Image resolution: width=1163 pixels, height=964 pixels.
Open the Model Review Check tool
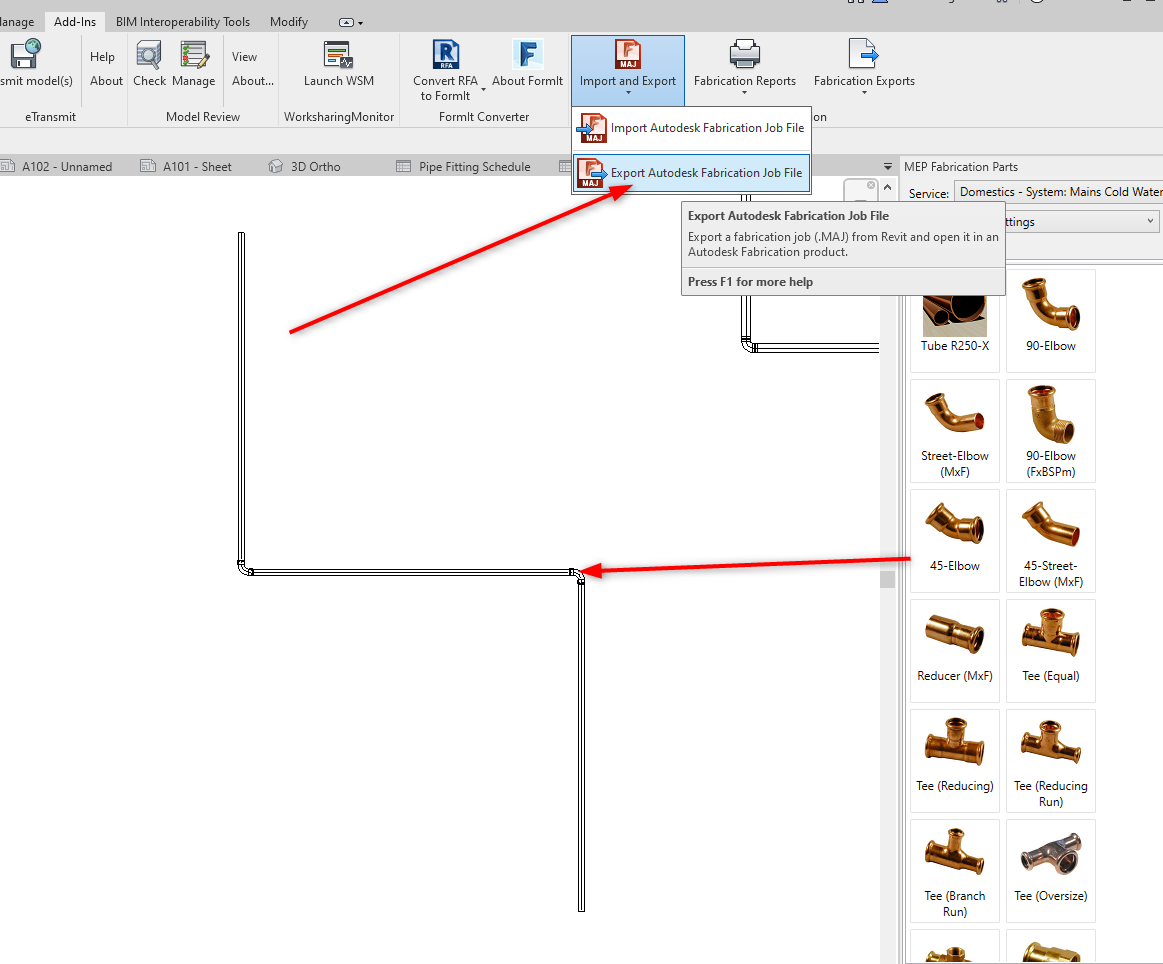149,63
